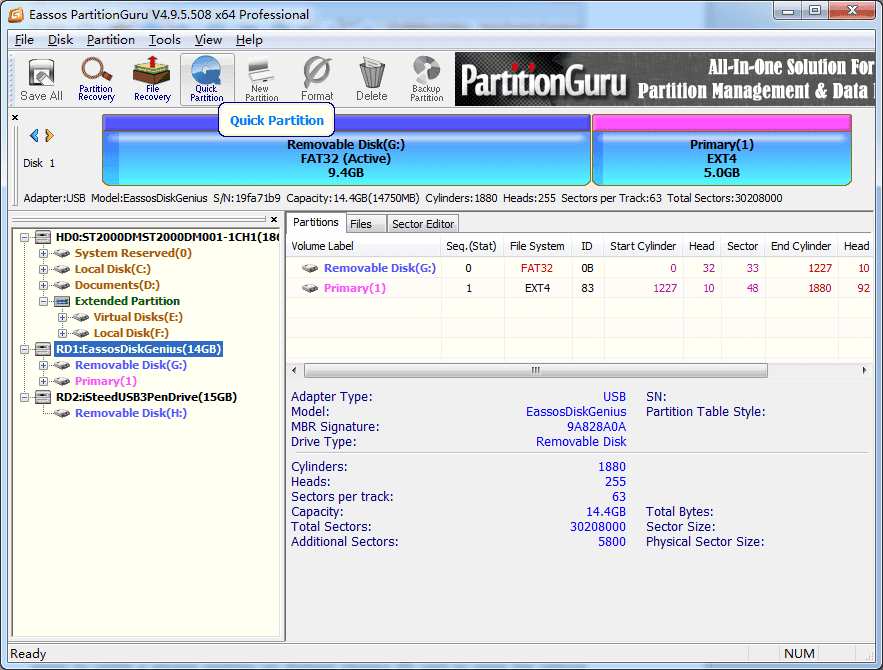Click the partition table scroll-right arrow

click(864, 370)
